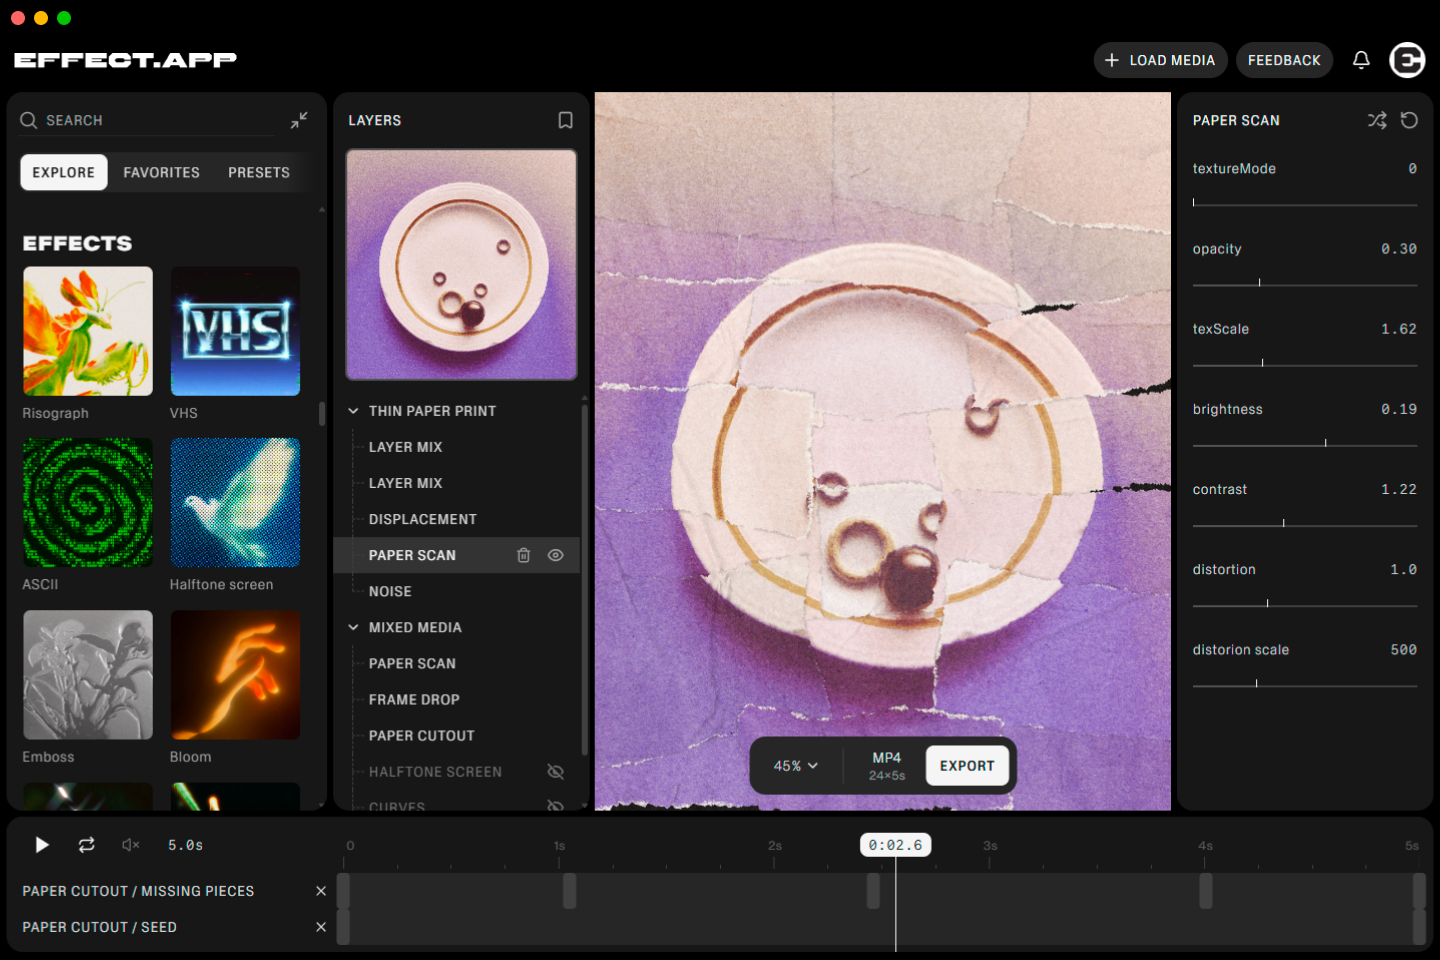Click the search magnifier icon
This screenshot has height=960, width=1440.
29,120
